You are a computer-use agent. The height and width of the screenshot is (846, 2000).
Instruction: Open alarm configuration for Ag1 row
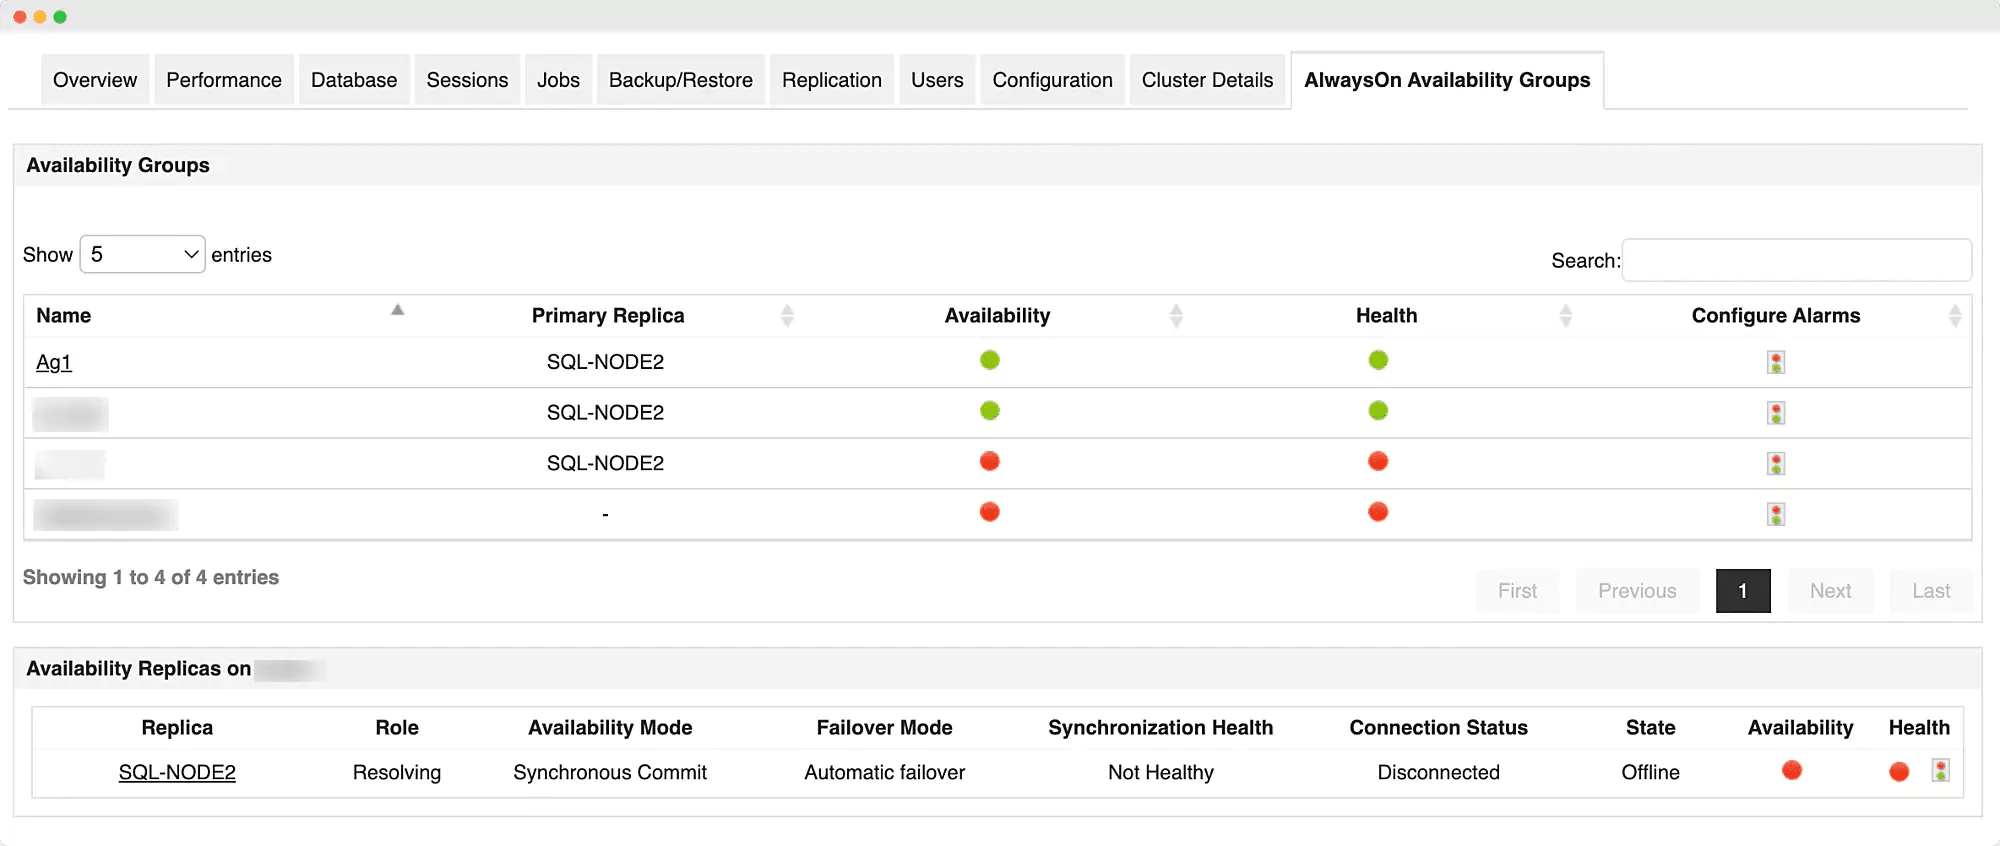pyautogui.click(x=1775, y=362)
